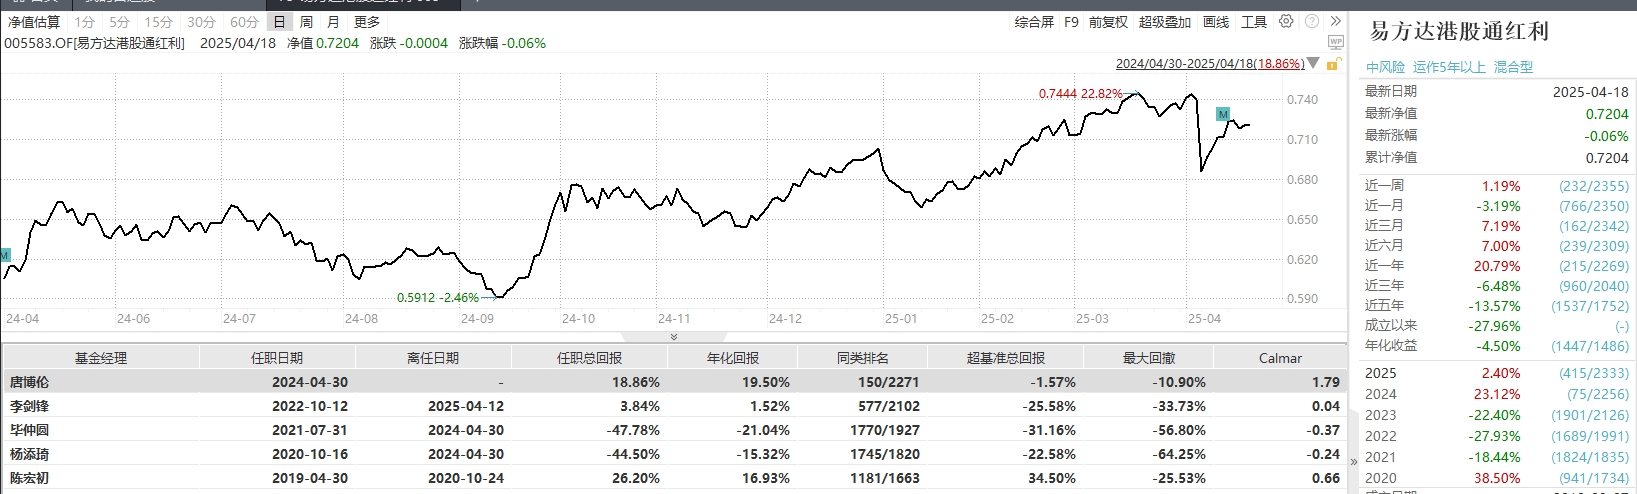The width and height of the screenshot is (1637, 494).
Task: Open the chart settings gear icon
Action: pyautogui.click(x=1286, y=21)
